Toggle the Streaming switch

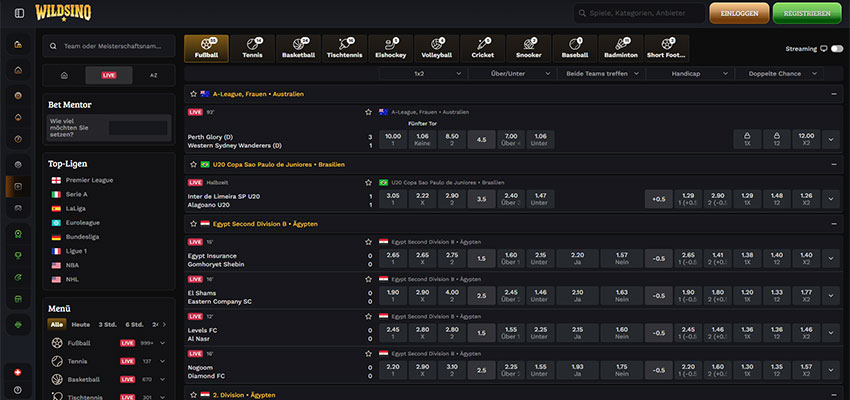coord(836,49)
